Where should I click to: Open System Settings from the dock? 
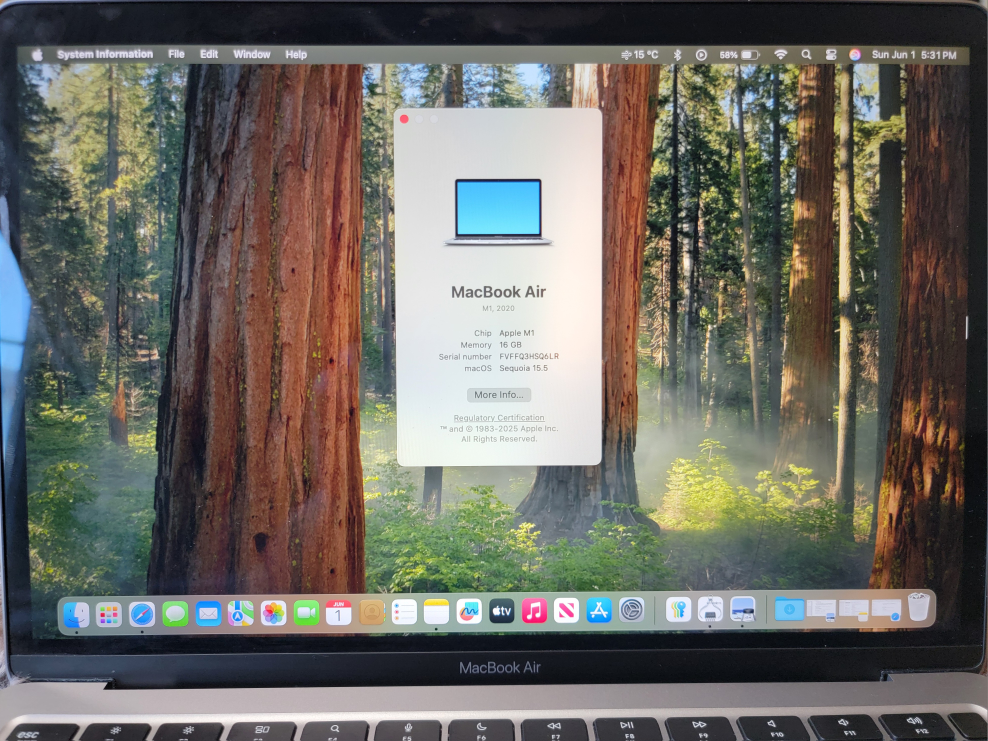coord(631,610)
